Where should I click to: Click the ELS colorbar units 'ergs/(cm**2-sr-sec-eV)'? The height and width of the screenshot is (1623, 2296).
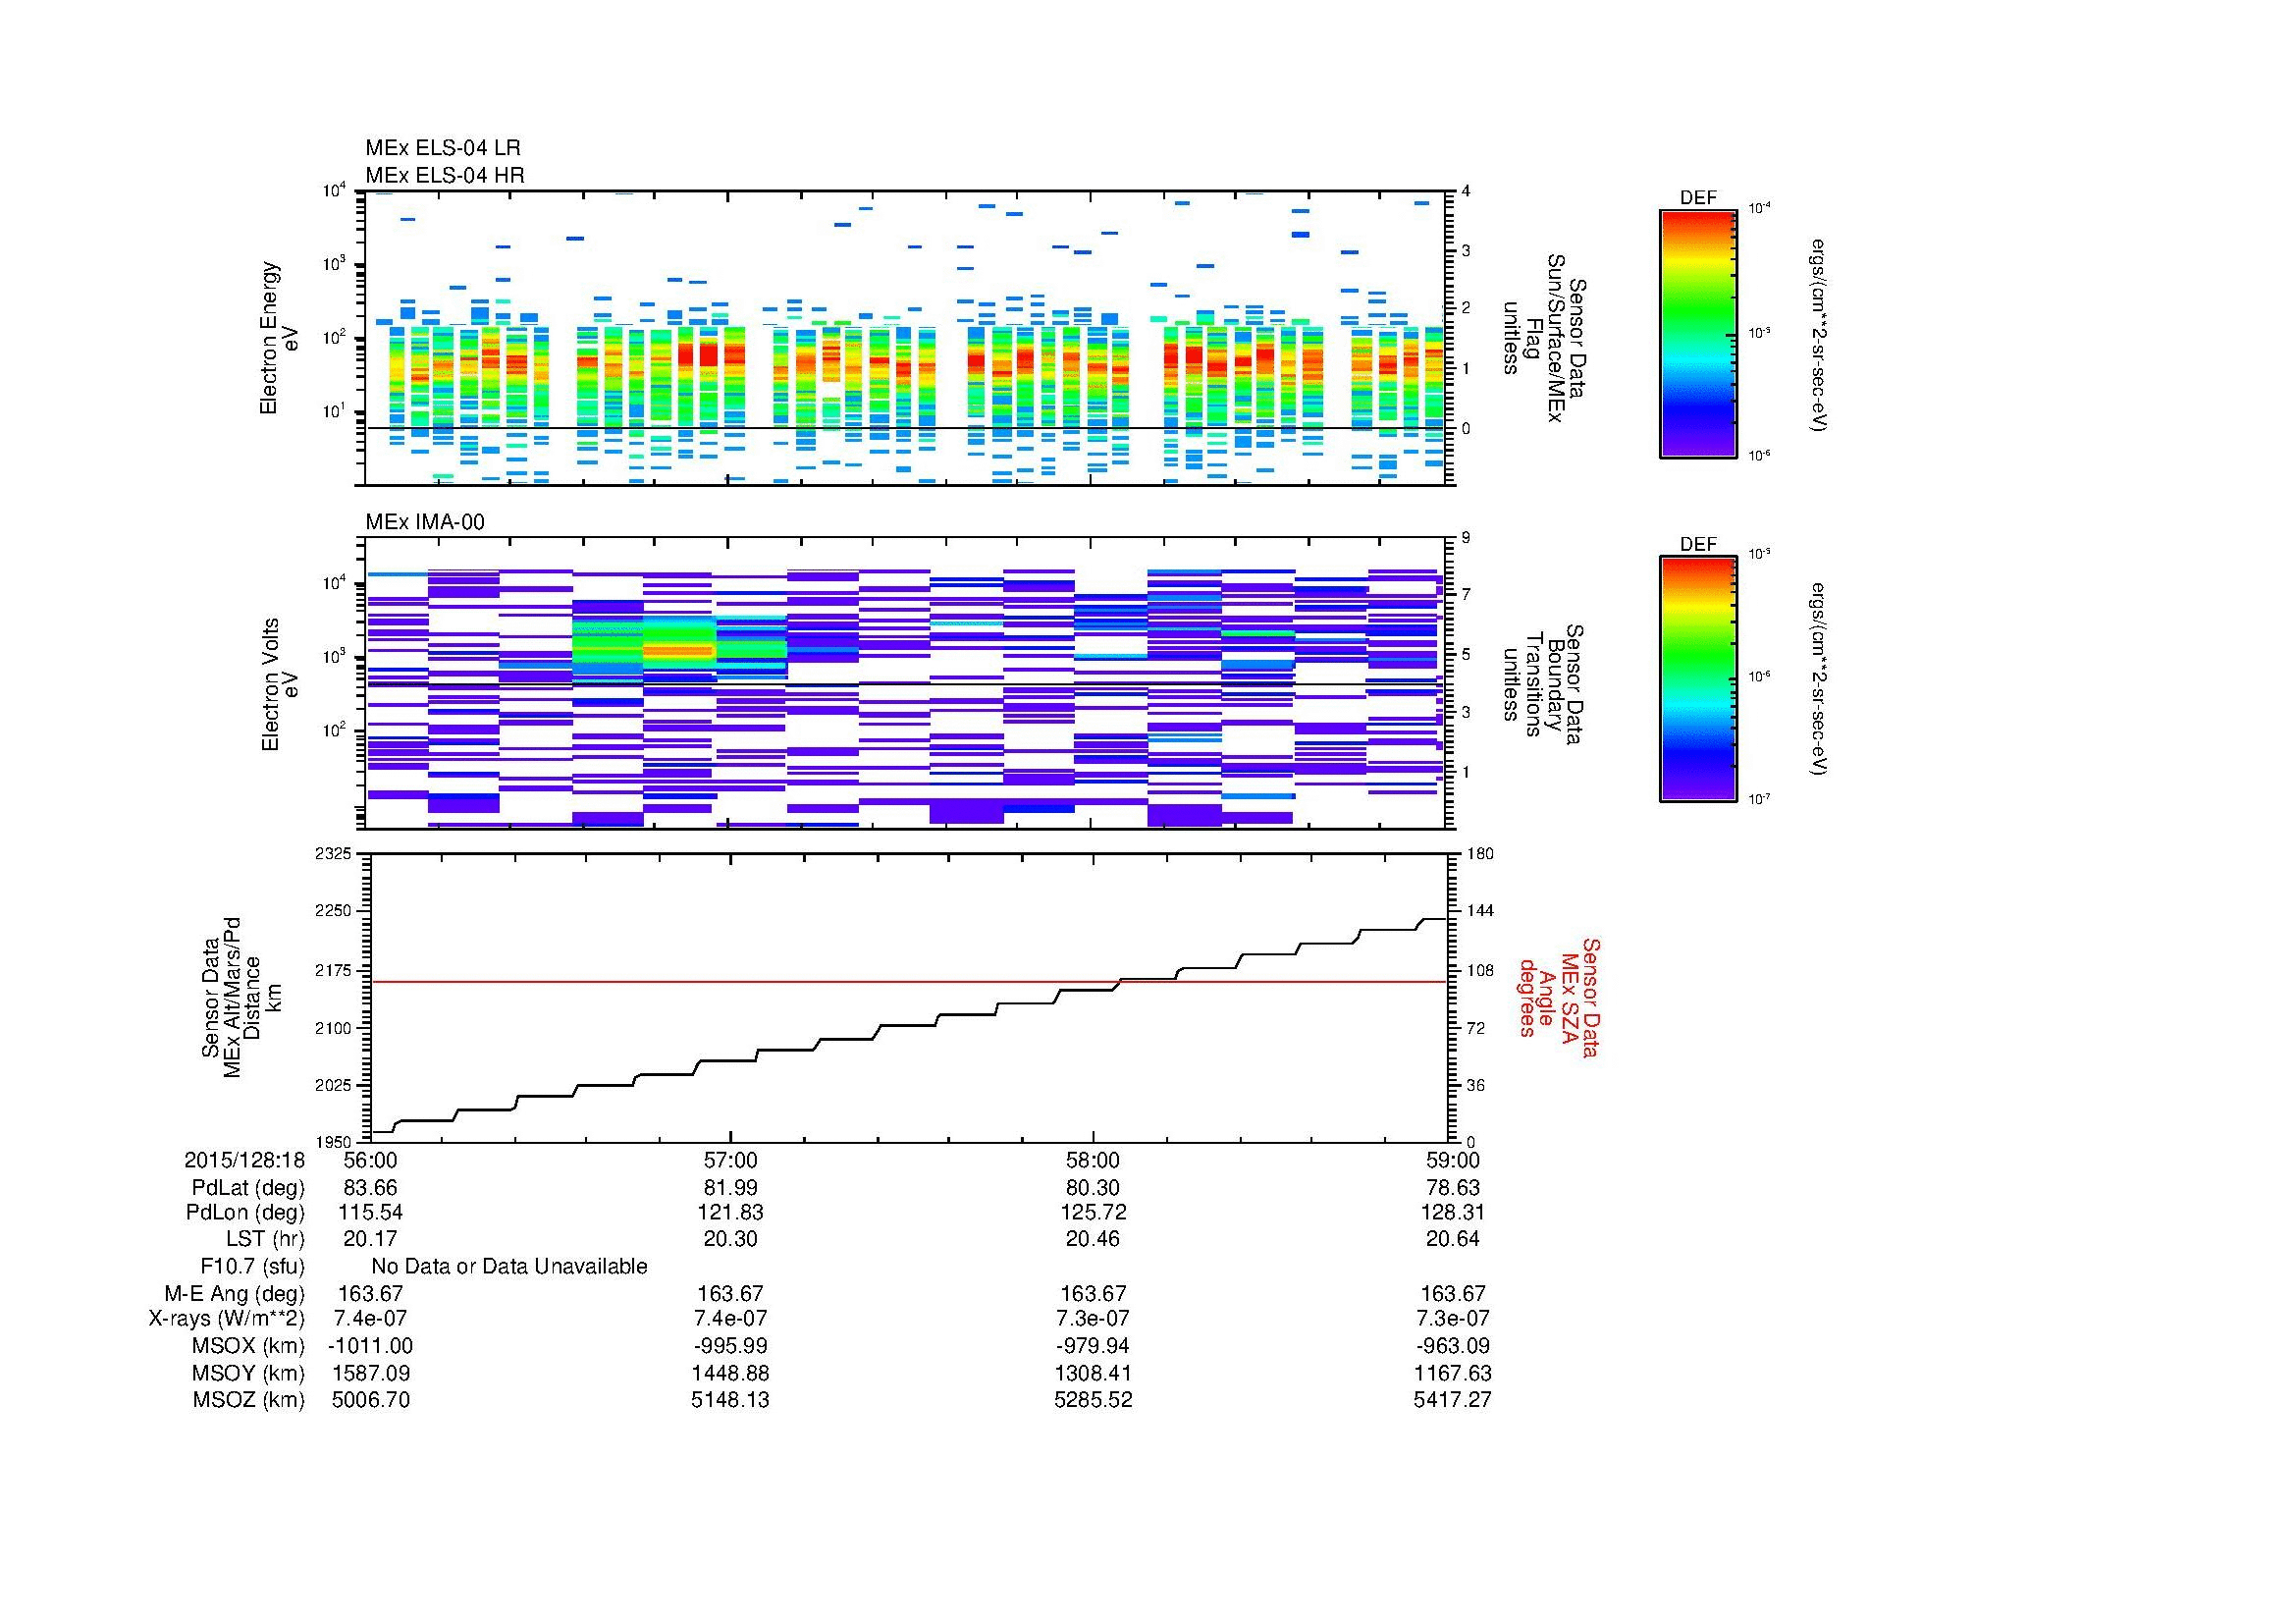click(1819, 334)
